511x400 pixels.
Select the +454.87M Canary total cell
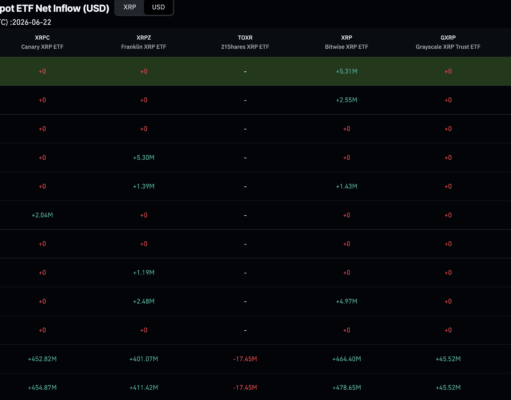[x=42, y=388]
